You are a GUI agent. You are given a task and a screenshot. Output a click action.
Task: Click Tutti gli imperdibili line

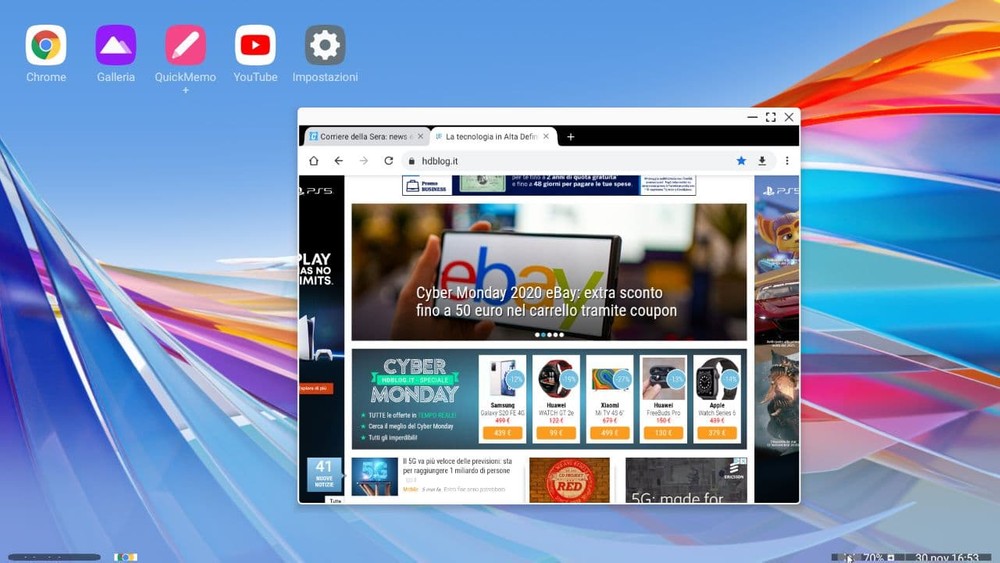[392, 437]
